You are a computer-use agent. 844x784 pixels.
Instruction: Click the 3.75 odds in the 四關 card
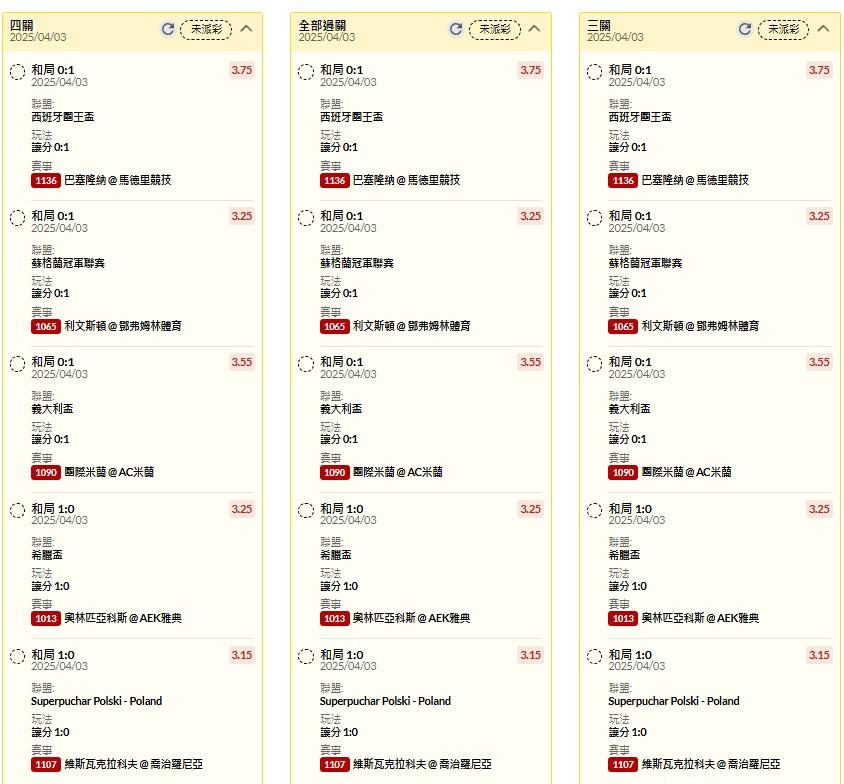click(x=242, y=70)
